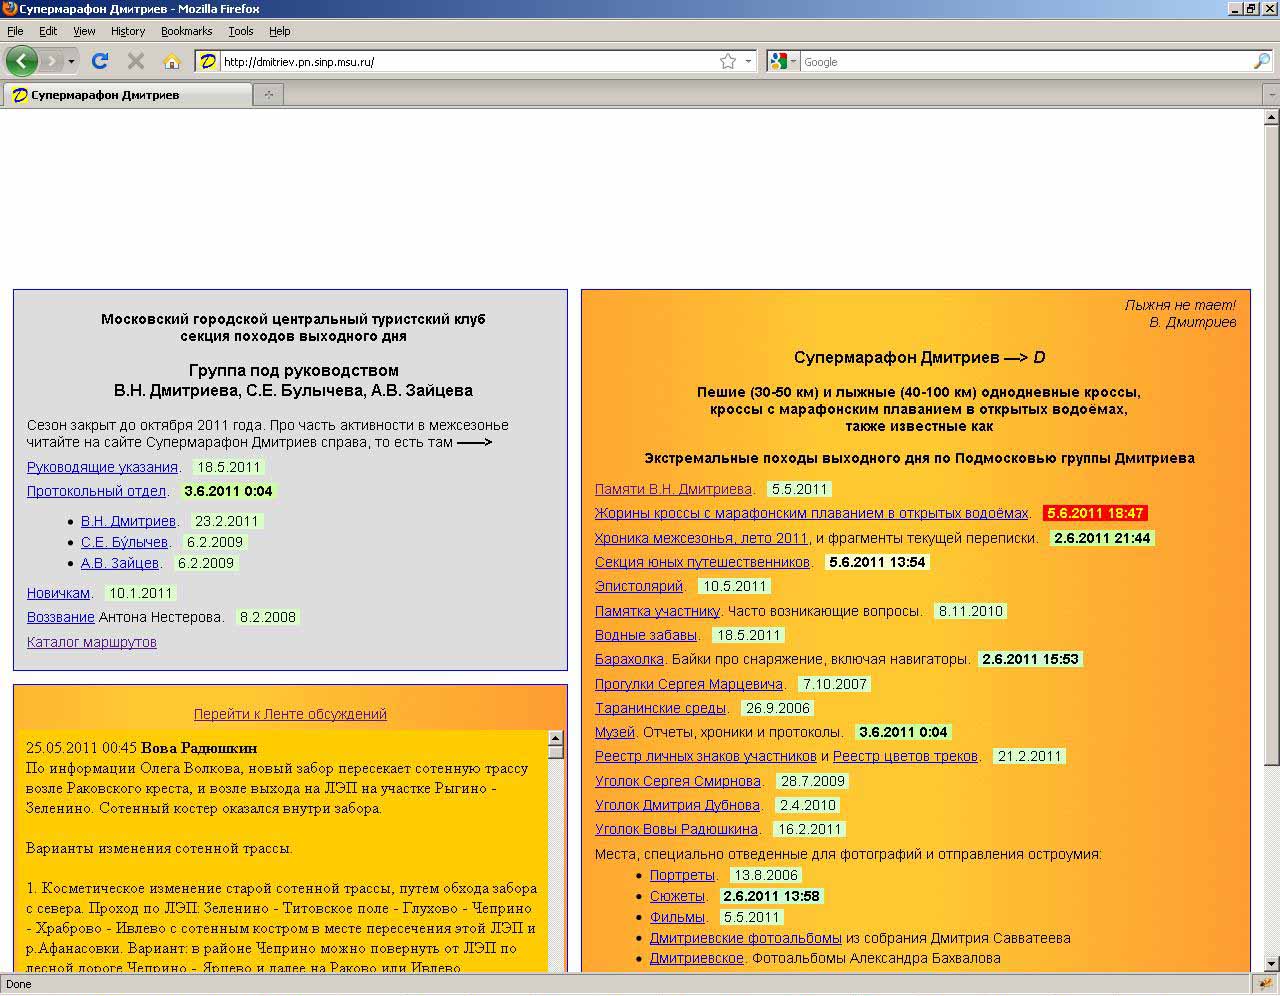Open the Водные забавы link
This screenshot has width=1280, height=996.
[x=646, y=635]
